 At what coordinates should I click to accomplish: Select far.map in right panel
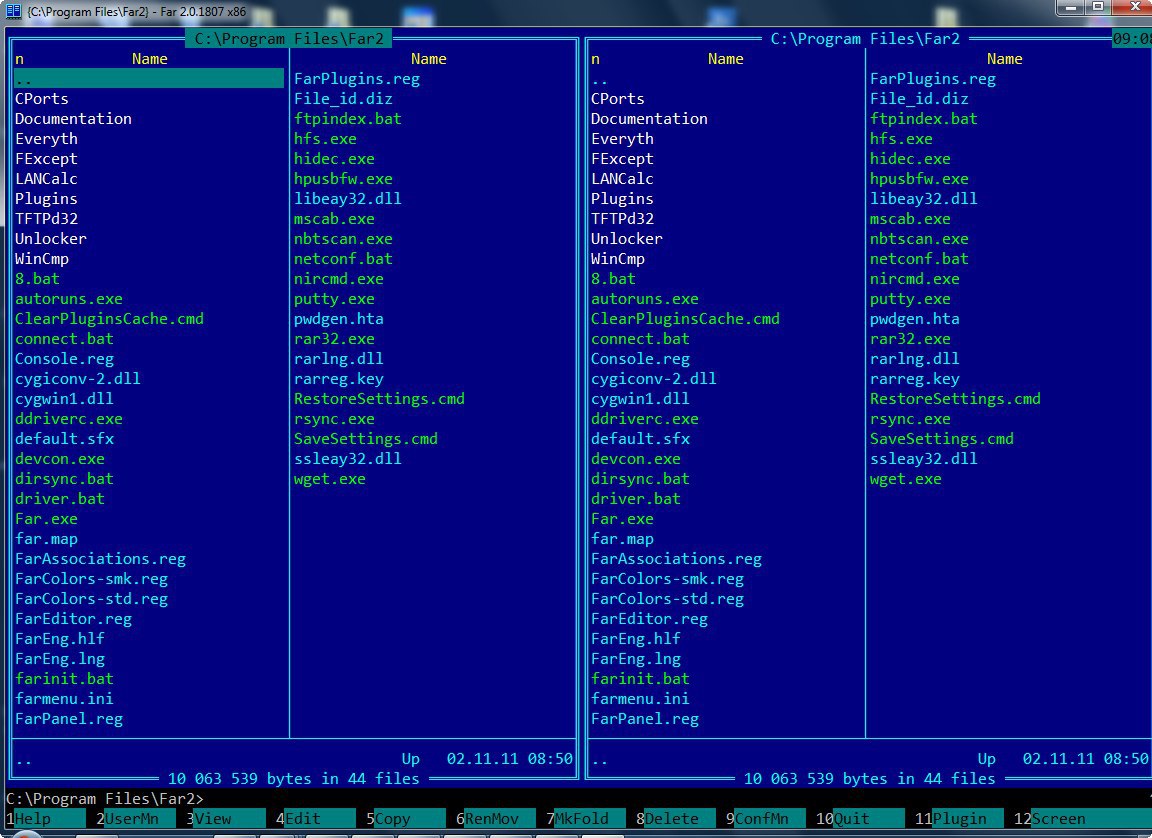coord(622,539)
